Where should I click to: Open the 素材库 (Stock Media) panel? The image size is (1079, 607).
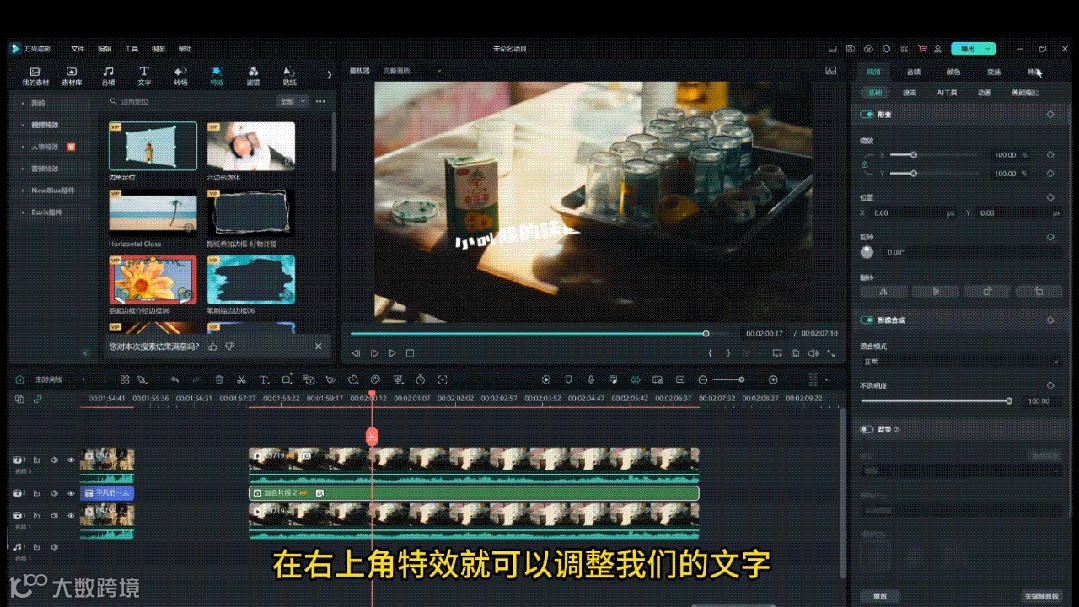tap(71, 75)
